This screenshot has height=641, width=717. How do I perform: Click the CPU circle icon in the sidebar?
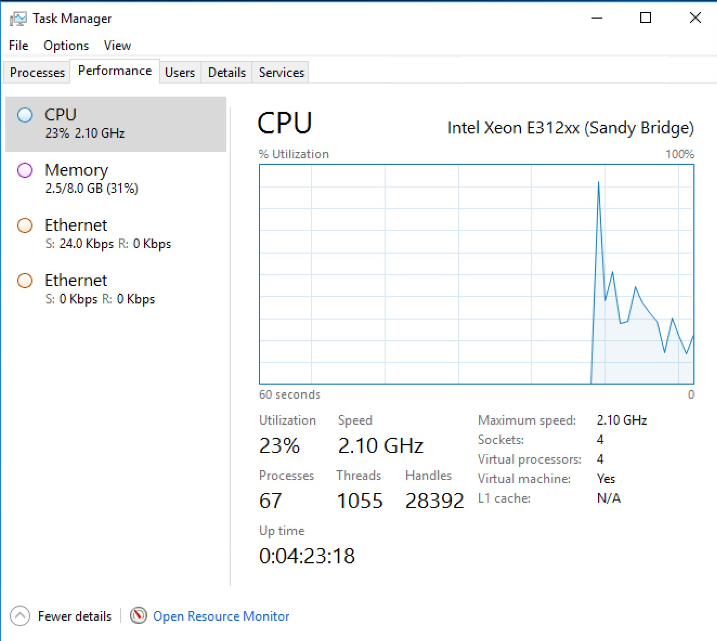point(25,115)
